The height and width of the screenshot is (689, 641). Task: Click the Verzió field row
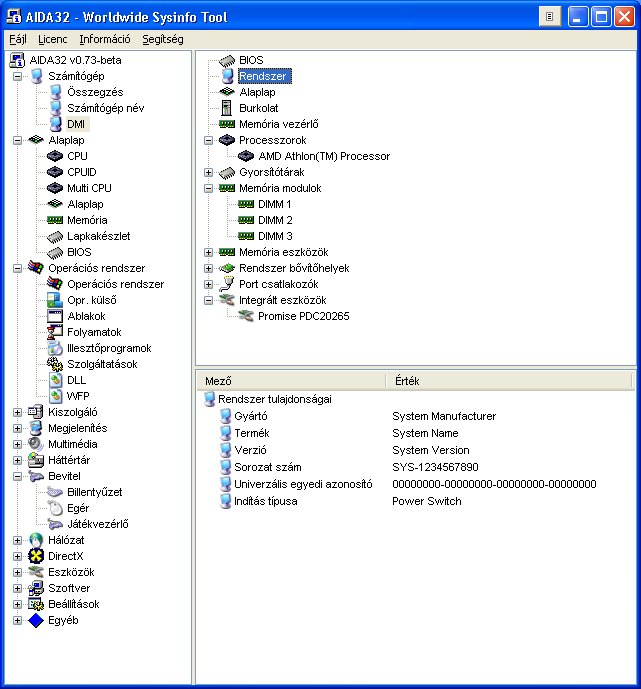[344, 450]
